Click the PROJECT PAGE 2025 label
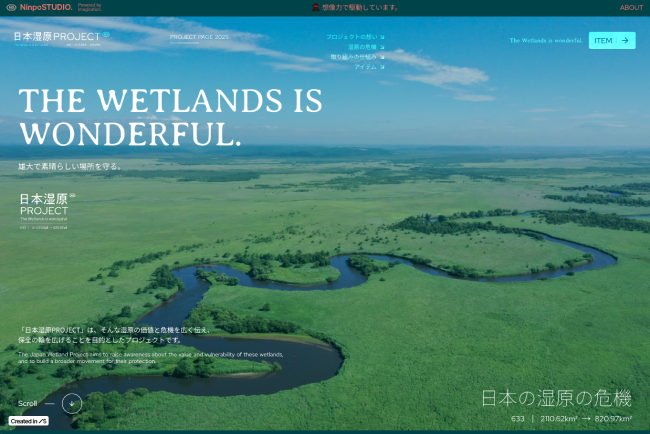 [x=199, y=37]
